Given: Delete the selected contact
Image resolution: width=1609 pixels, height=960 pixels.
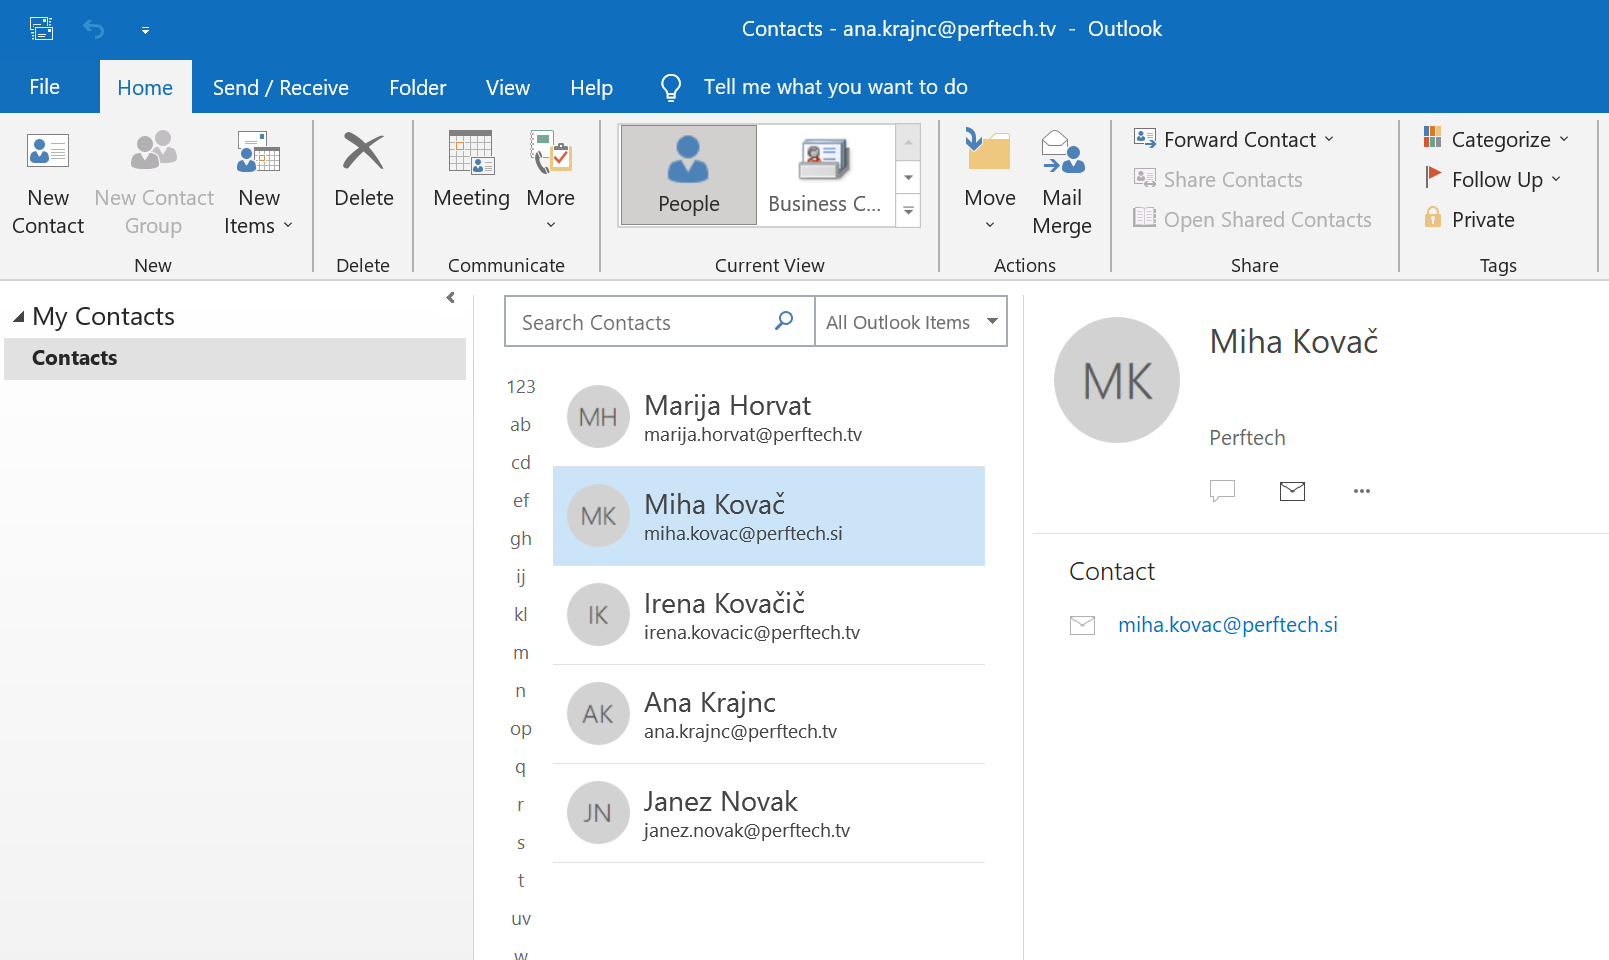Looking at the screenshot, I should pyautogui.click(x=364, y=171).
